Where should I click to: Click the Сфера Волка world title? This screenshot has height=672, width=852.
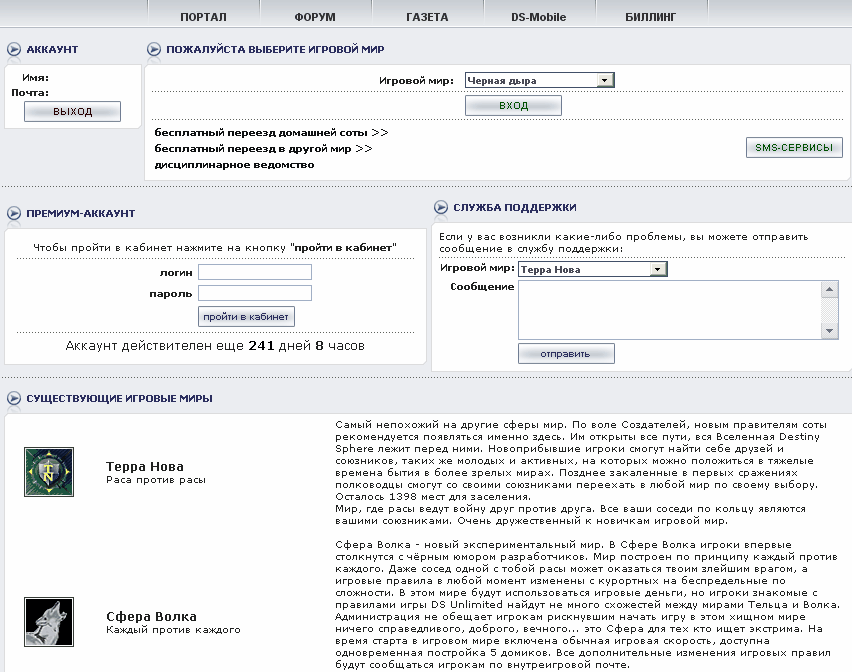pos(151,616)
